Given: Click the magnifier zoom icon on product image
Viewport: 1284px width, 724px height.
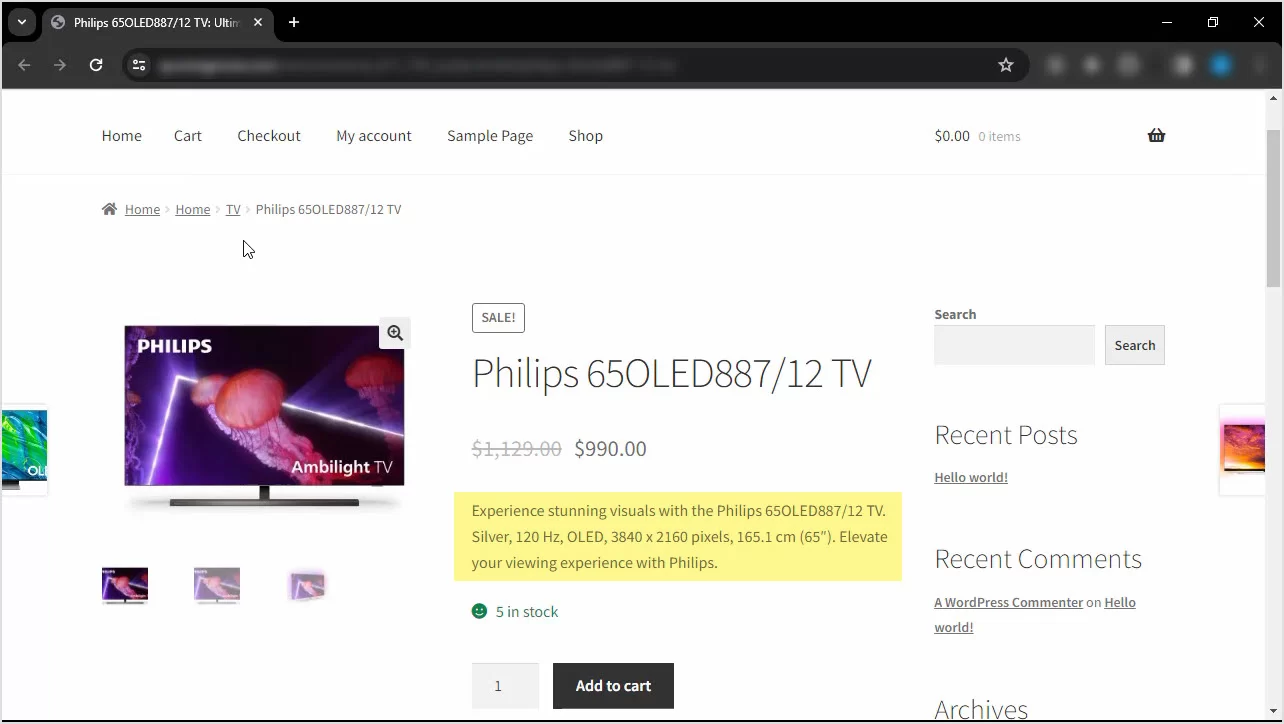Looking at the screenshot, I should (395, 333).
